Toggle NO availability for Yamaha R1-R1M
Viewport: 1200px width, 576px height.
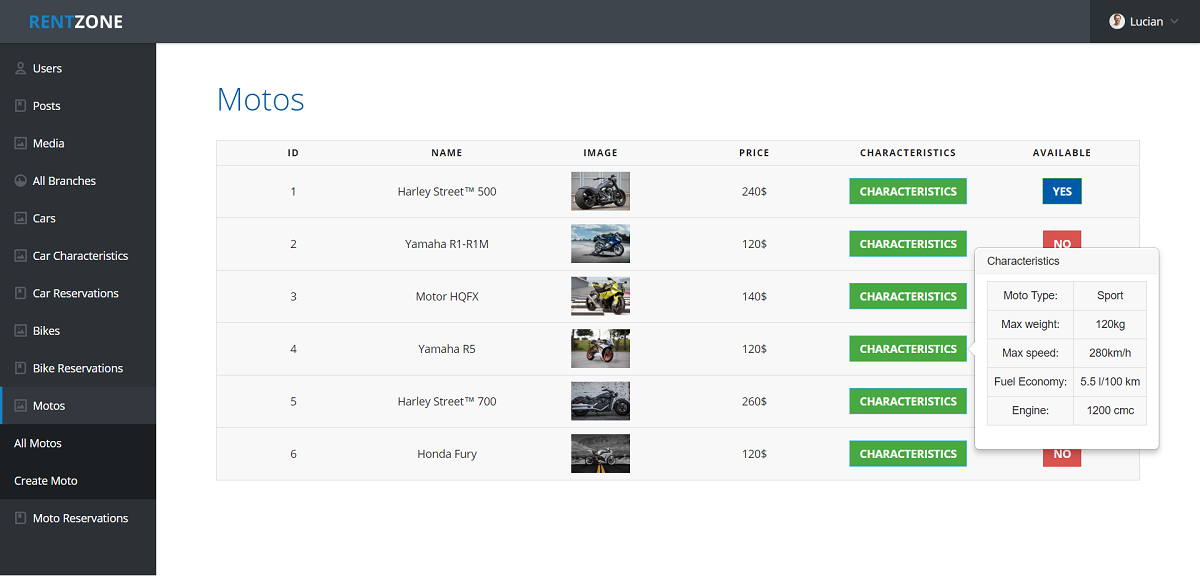pos(1061,239)
